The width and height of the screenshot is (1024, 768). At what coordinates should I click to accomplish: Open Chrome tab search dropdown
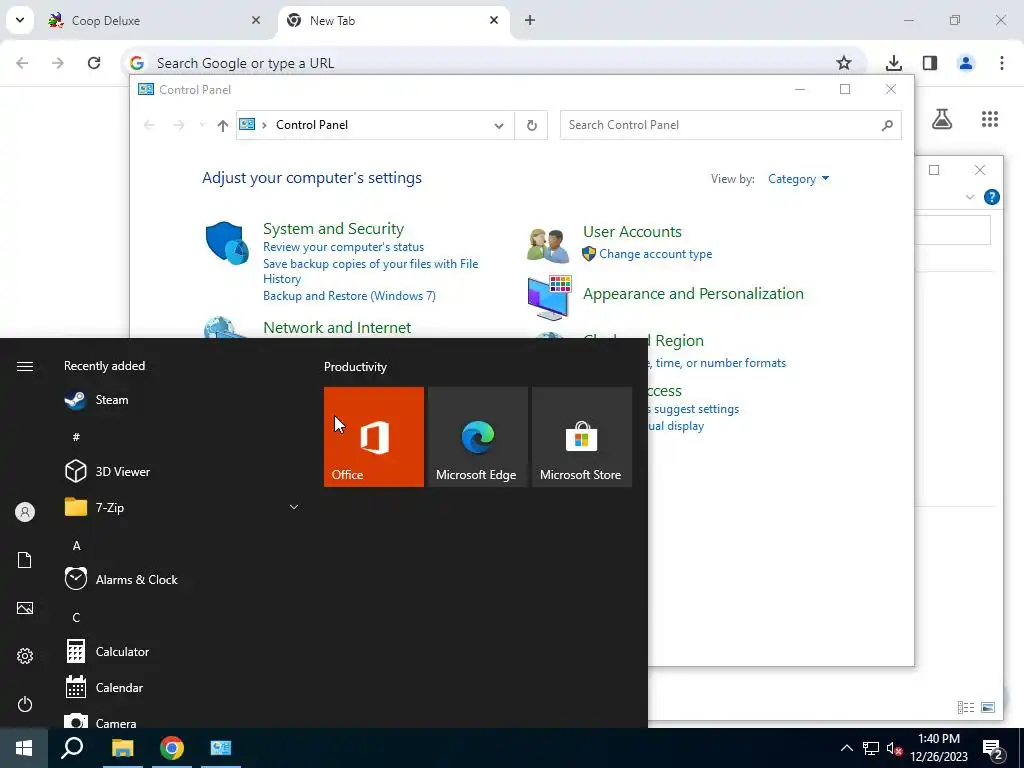click(20, 20)
